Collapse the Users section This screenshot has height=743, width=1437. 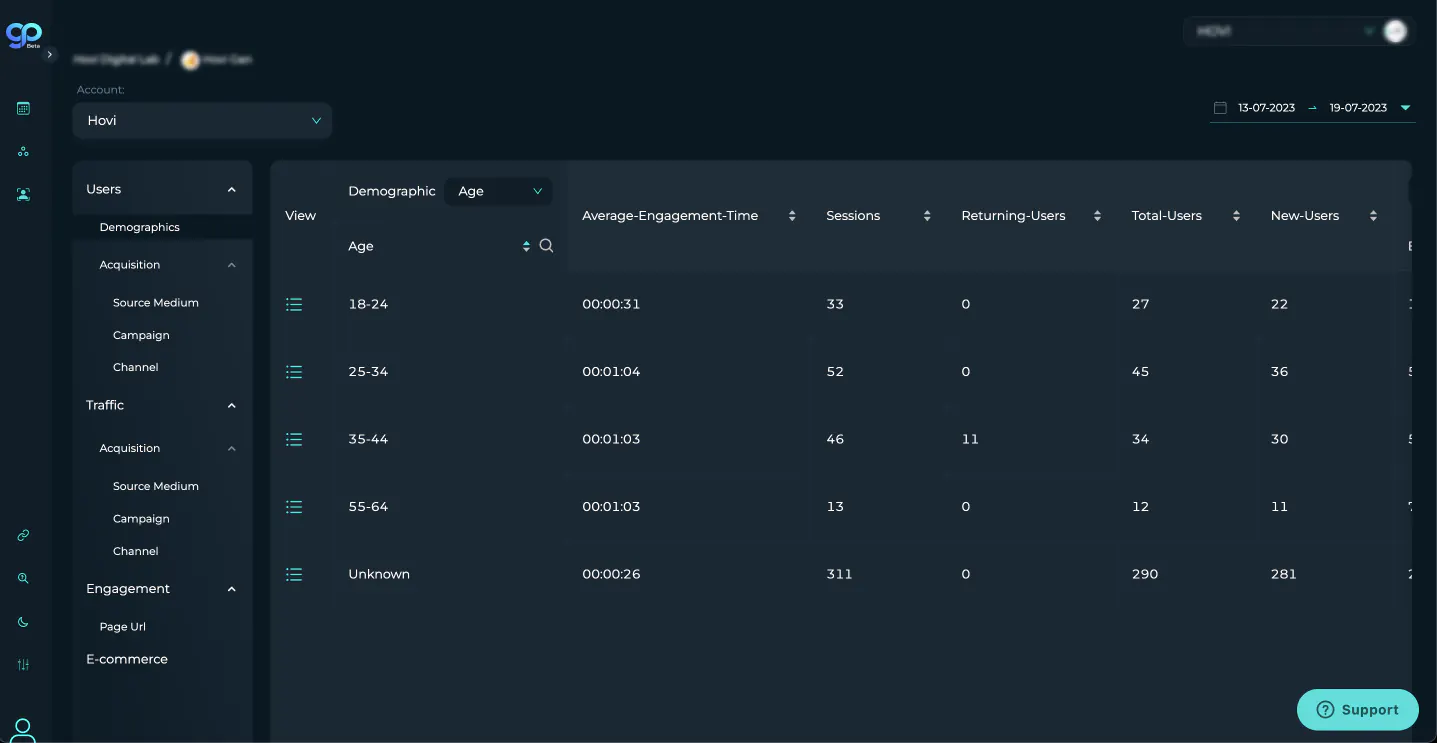click(232, 189)
